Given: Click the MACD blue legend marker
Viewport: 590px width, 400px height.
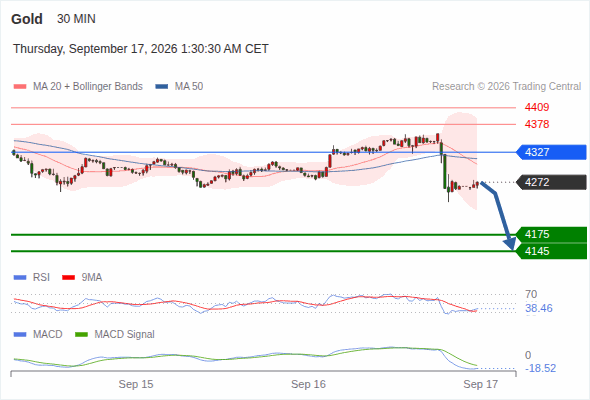Looking at the screenshot, I should 20,335.
